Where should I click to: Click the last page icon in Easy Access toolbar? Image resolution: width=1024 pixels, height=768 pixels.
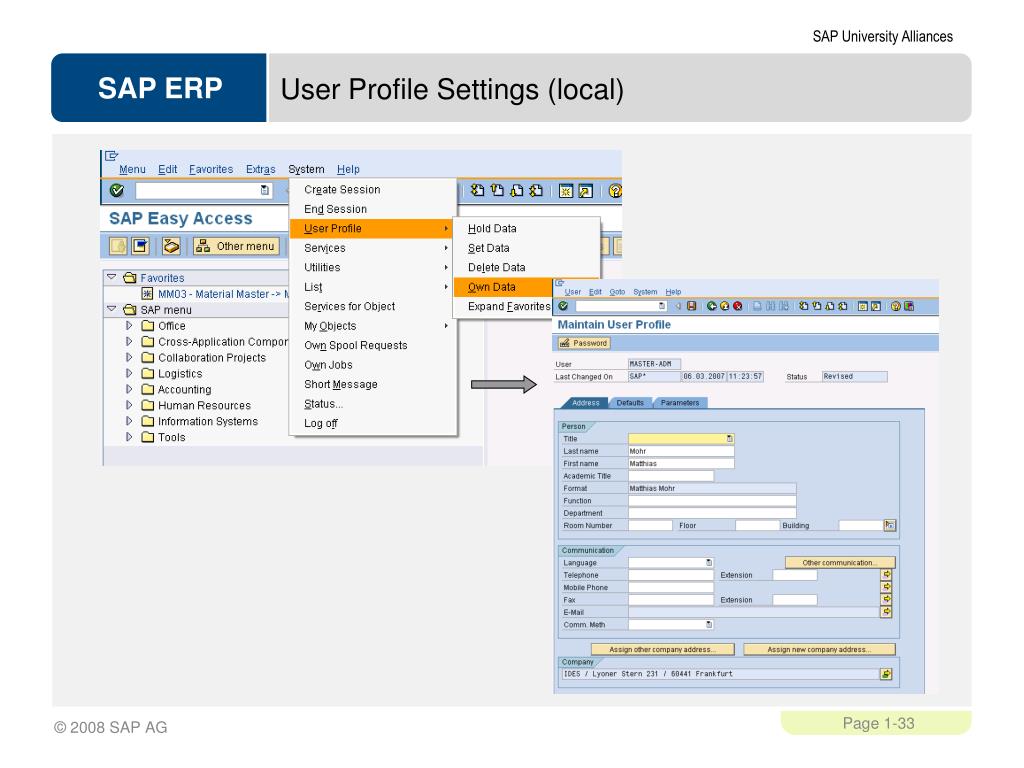[x=536, y=190]
